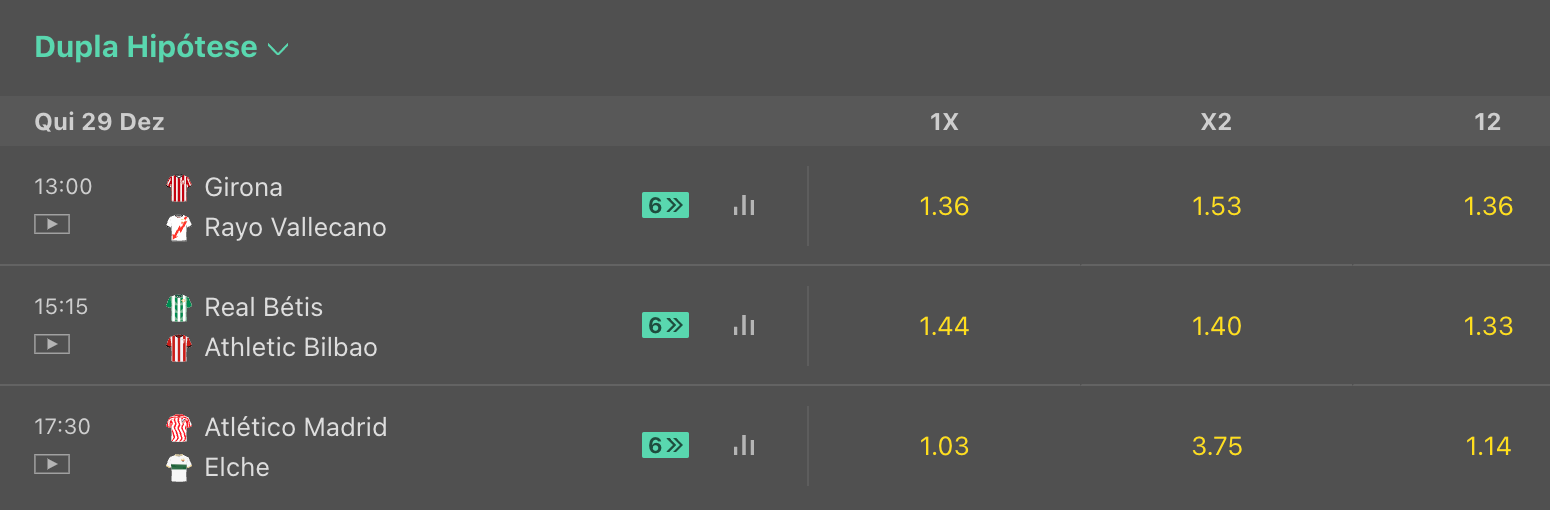
Task: Expand more markets badge for Girona match
Action: click(x=665, y=206)
